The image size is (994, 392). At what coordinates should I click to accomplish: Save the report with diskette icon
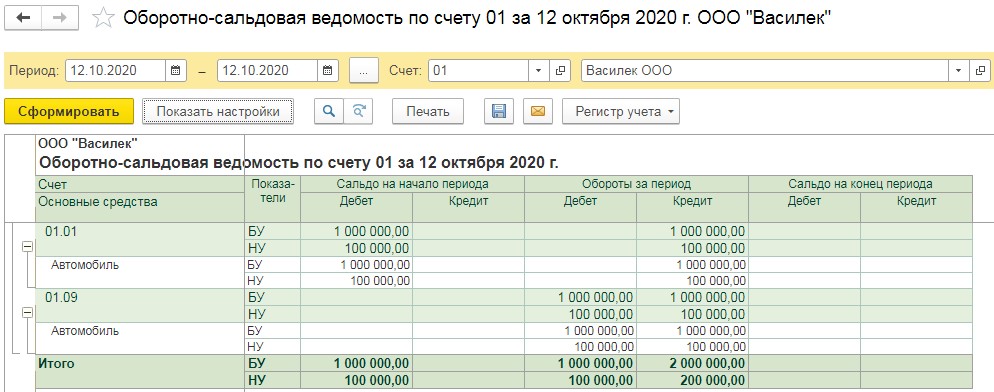pyautogui.click(x=499, y=112)
